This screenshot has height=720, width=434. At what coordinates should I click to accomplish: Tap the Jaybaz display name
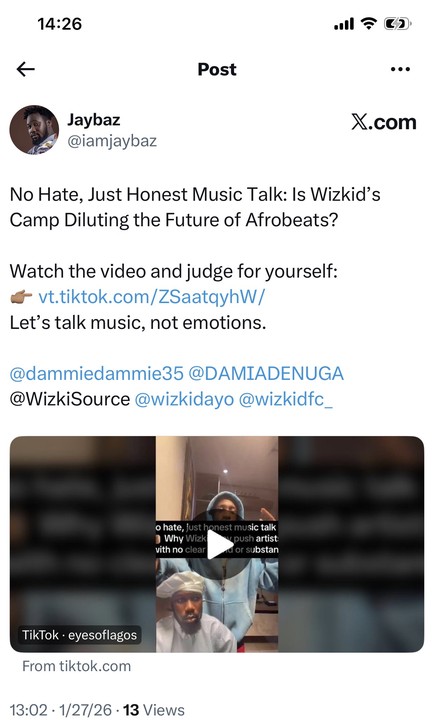(94, 119)
